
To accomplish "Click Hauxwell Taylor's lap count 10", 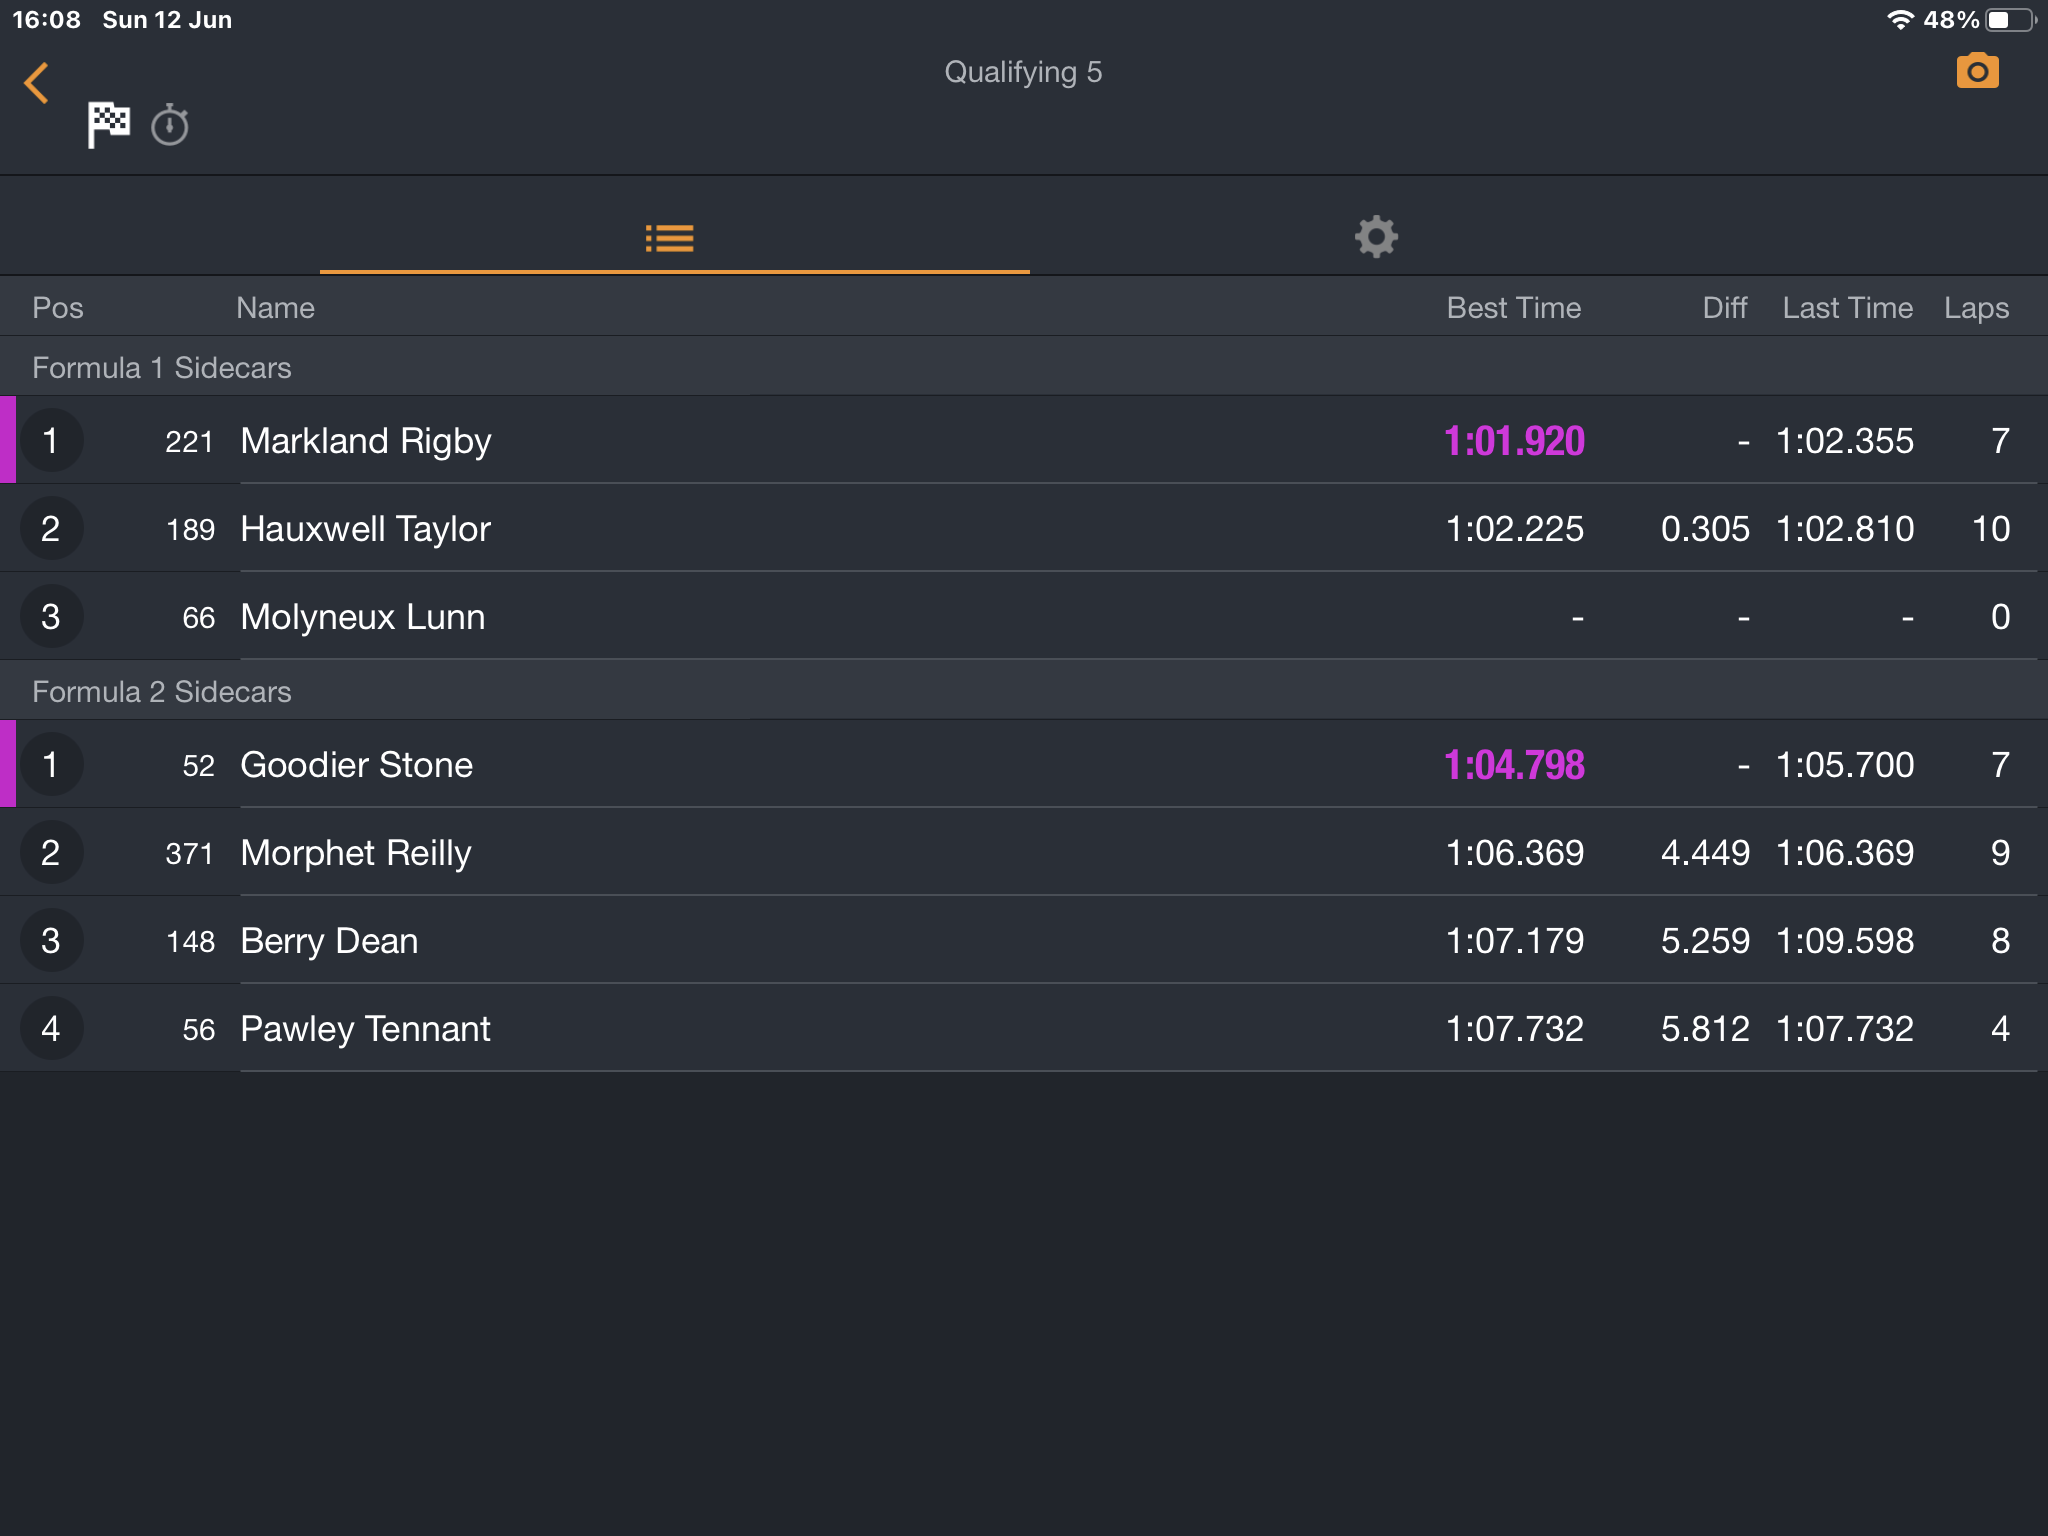I will (x=1990, y=529).
